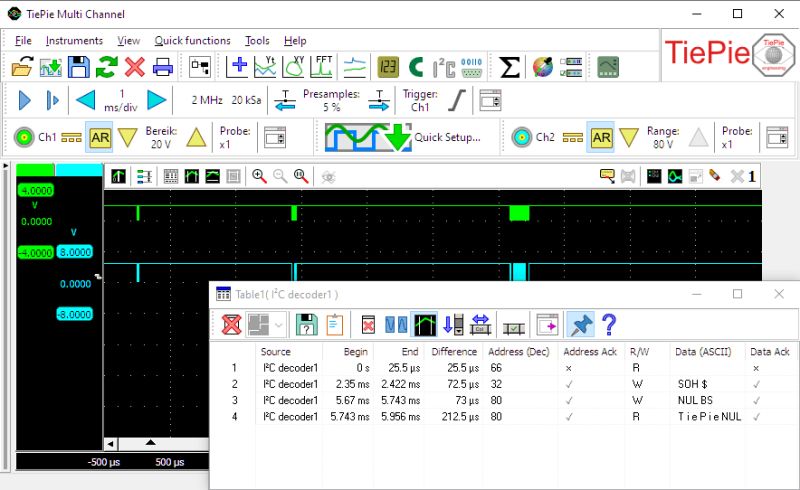Click the blue floppy disk save icon

[79, 67]
